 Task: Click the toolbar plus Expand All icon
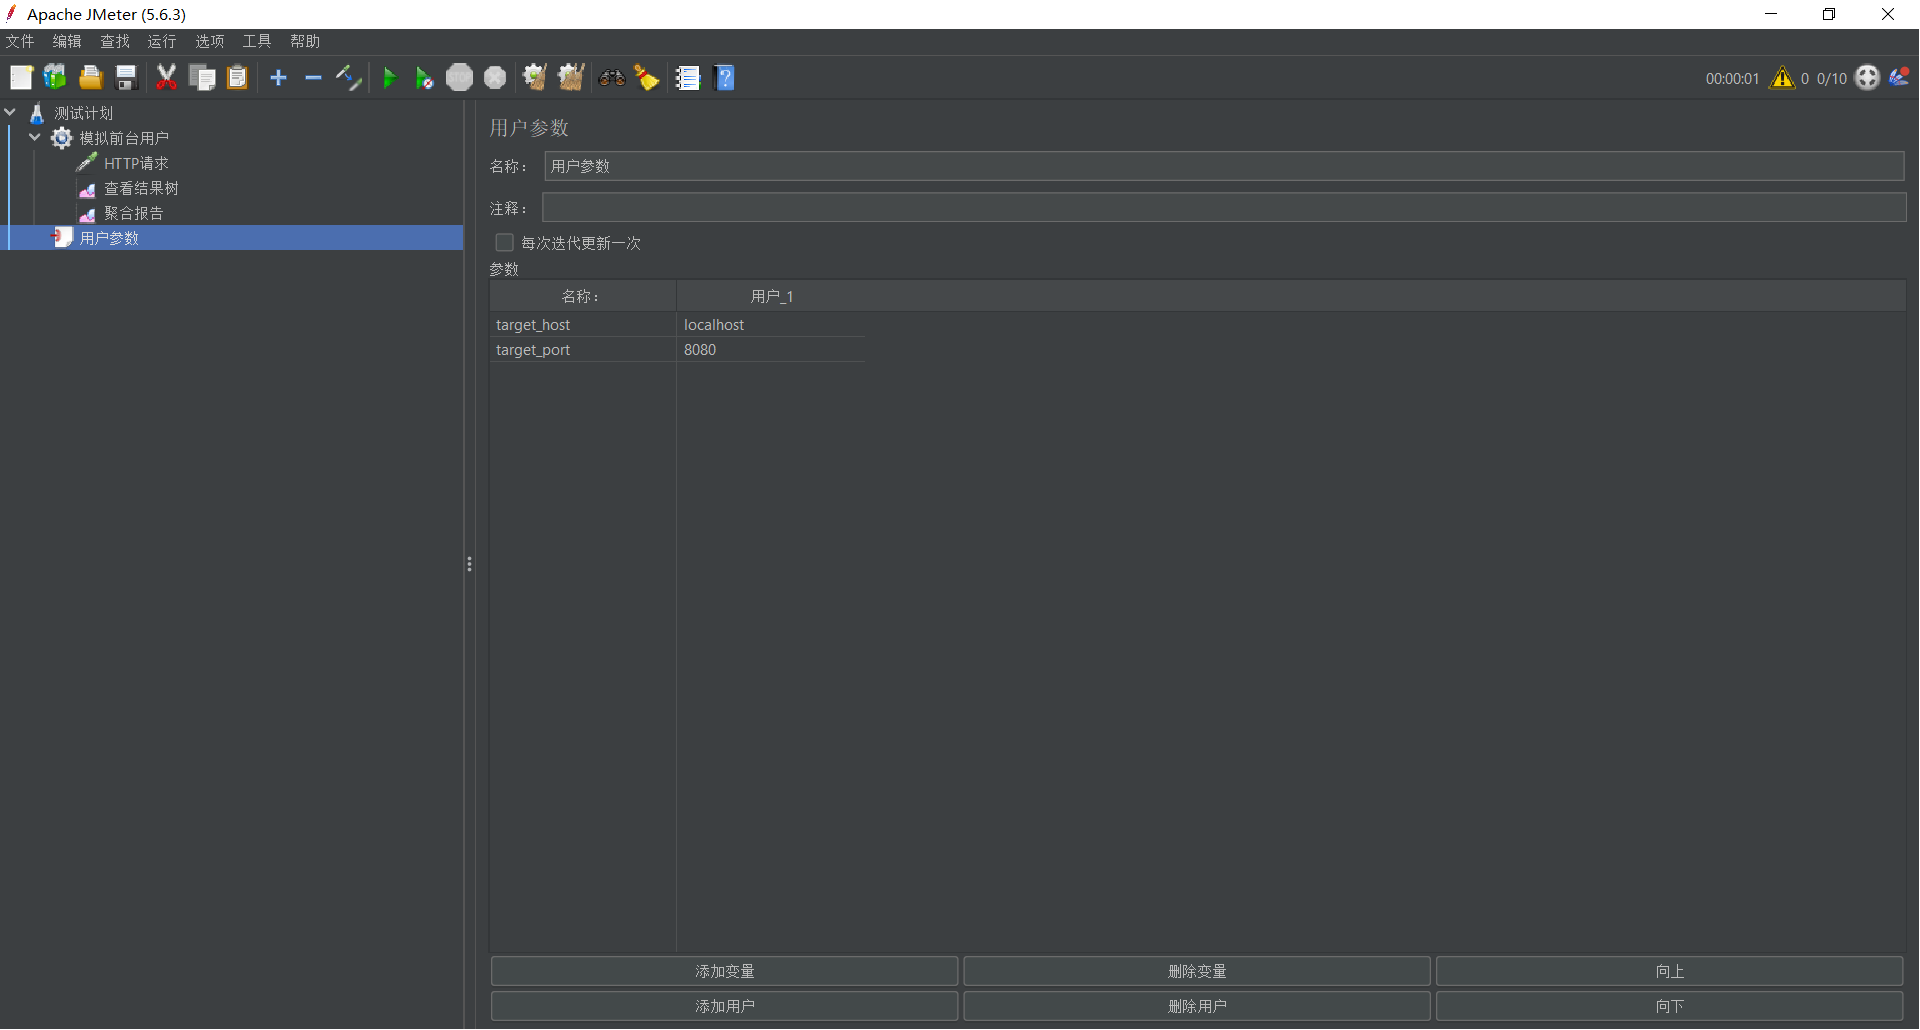point(279,78)
